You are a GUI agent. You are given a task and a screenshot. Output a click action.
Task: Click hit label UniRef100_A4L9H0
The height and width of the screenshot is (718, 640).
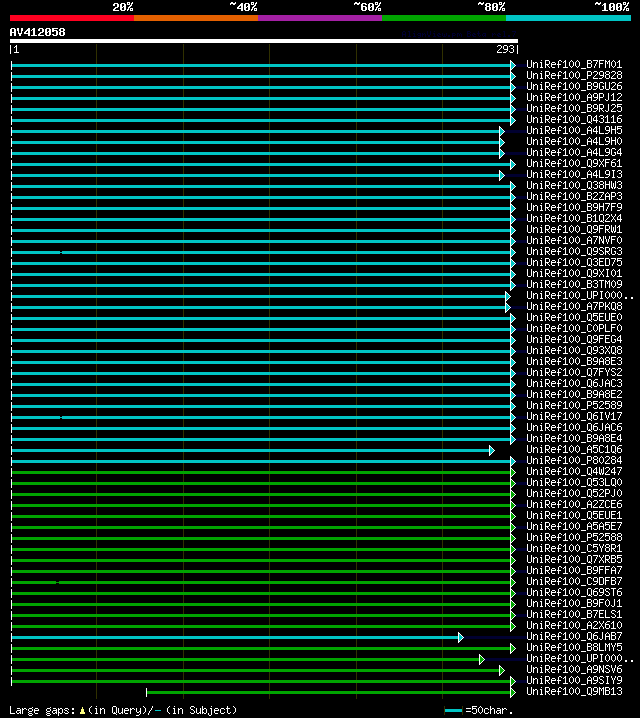click(574, 141)
